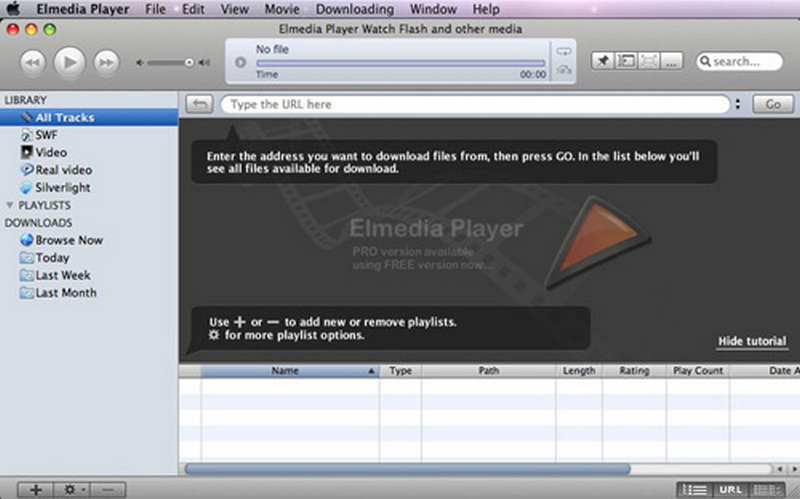Open the Elmedia Player application menu
The height and width of the screenshot is (499, 800).
[83, 9]
